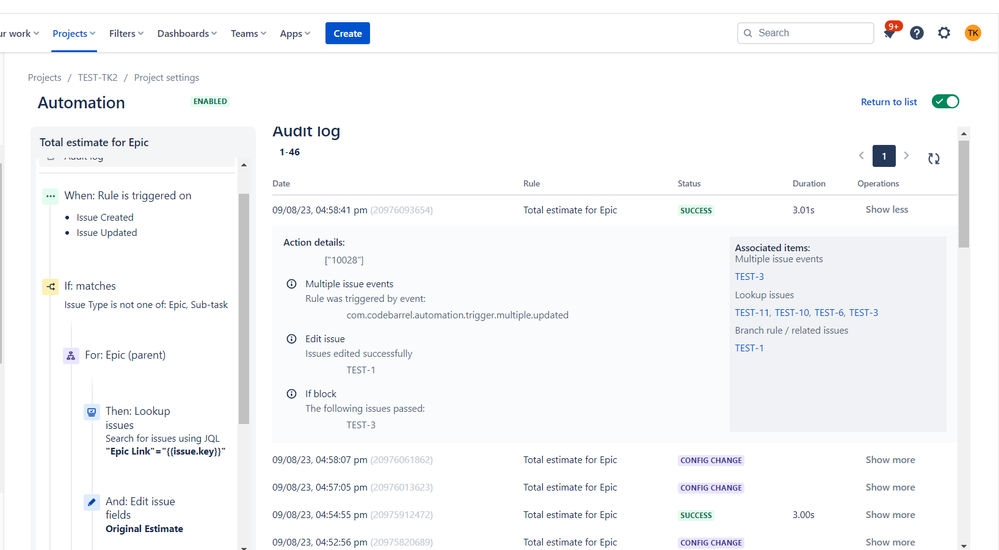Go to Projects in the breadcrumb
The width and height of the screenshot is (999, 550).
pyautogui.click(x=45, y=78)
